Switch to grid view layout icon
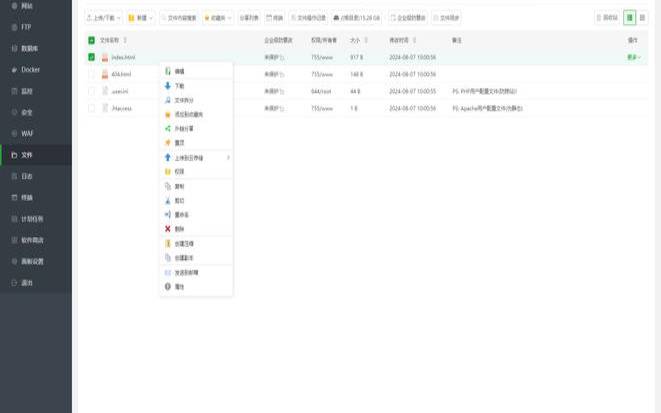Image resolution: width=661 pixels, height=413 pixels. point(642,18)
